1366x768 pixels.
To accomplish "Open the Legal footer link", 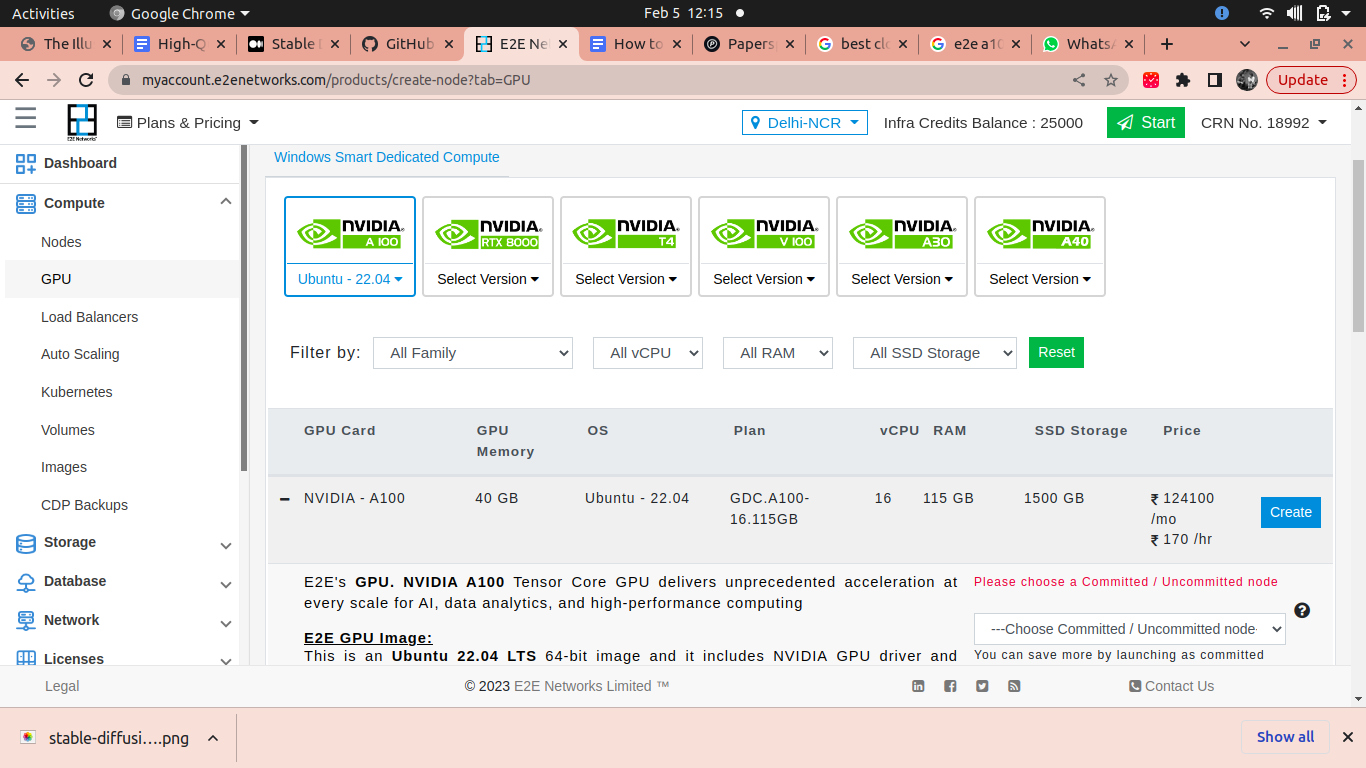I will 62,686.
